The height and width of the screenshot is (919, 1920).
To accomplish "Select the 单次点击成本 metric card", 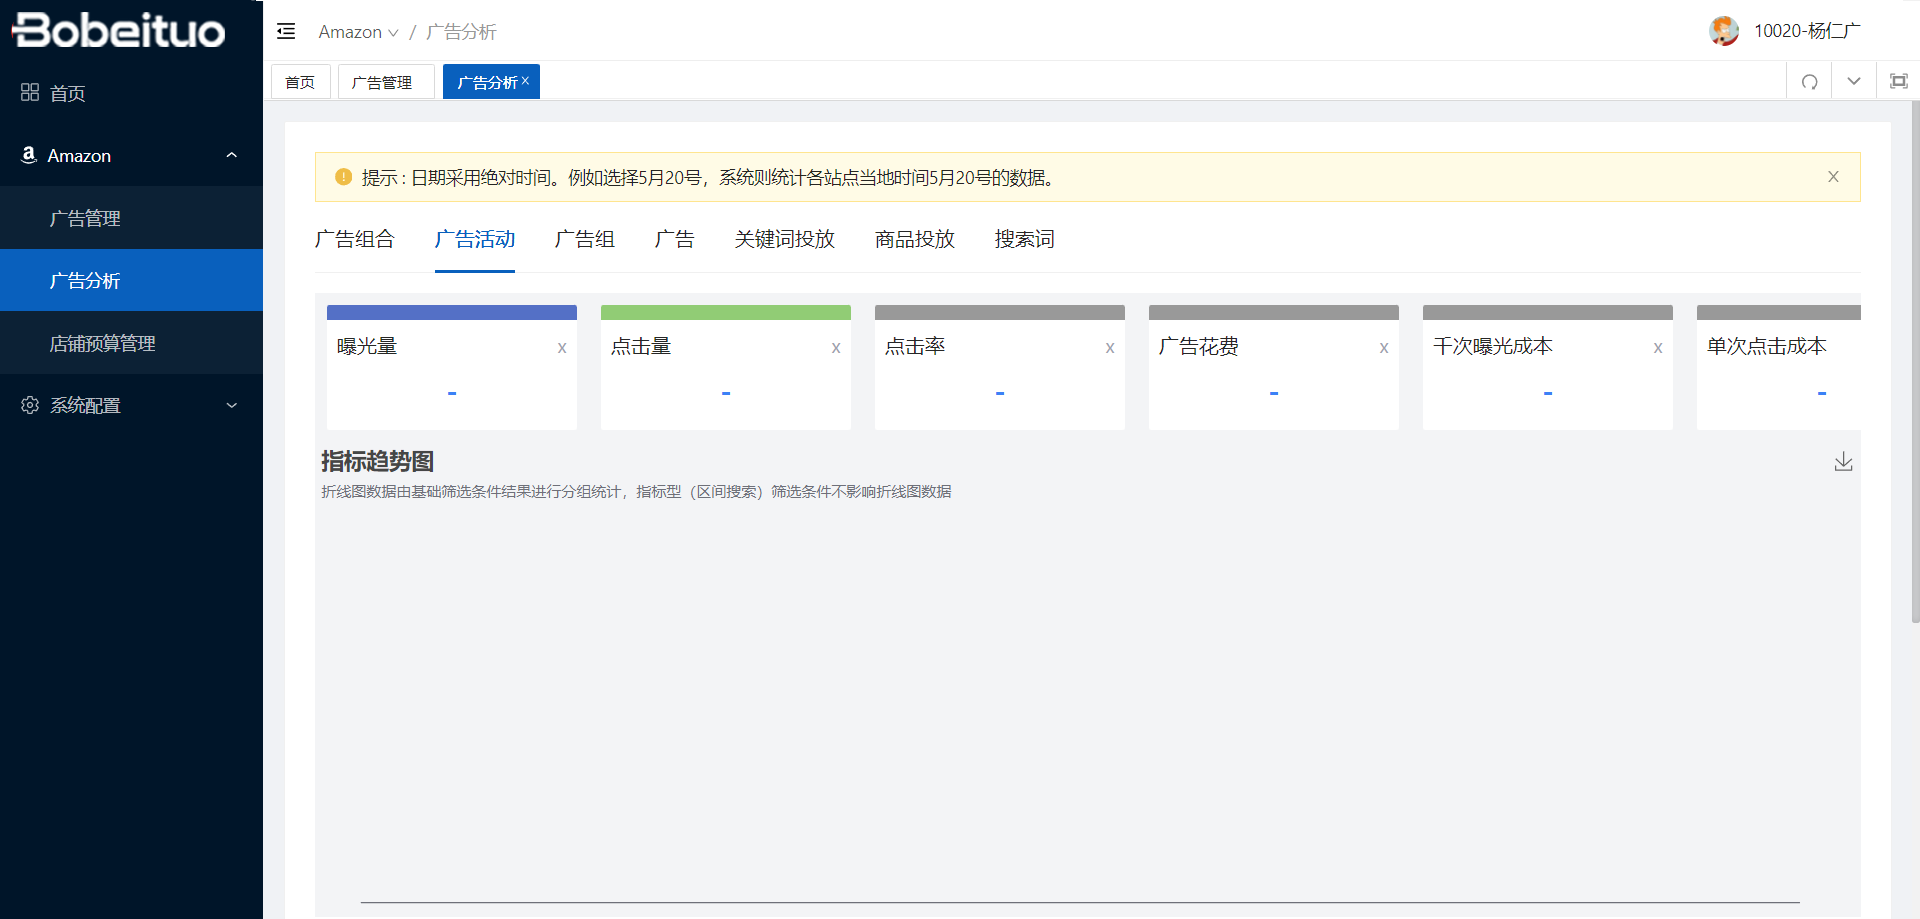I will [x=1779, y=368].
